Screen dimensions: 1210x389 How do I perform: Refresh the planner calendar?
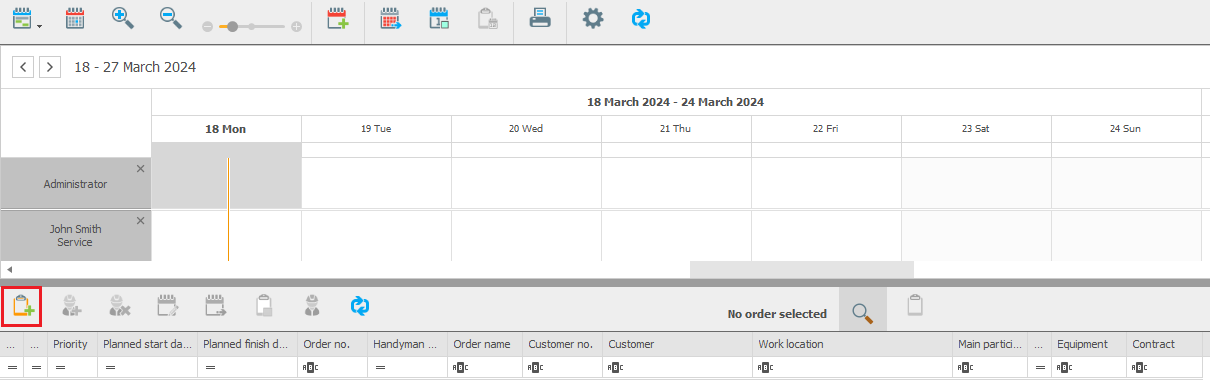click(641, 18)
